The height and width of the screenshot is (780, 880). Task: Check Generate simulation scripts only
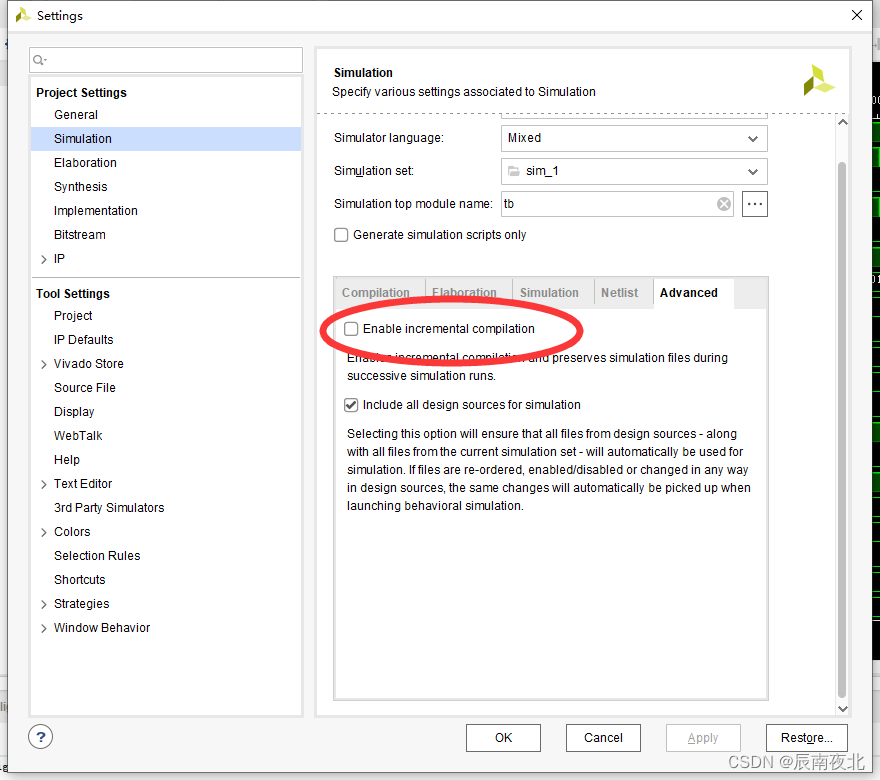(x=339, y=235)
